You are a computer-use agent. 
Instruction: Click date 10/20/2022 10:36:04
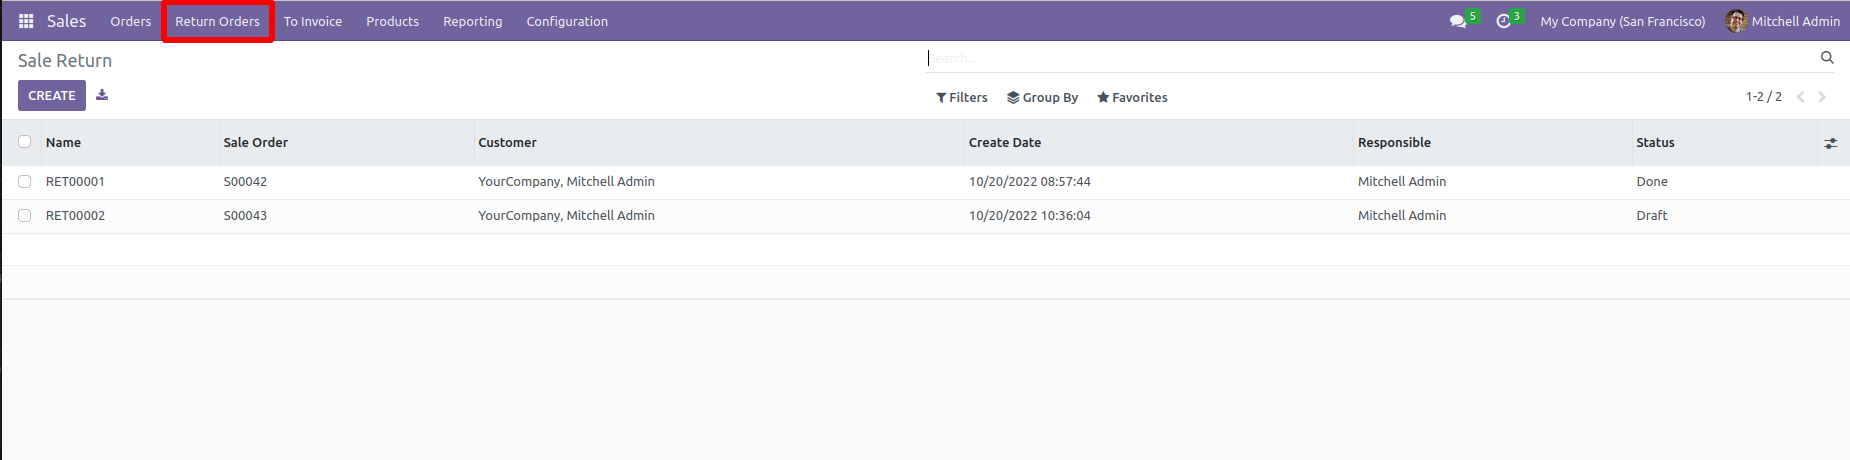(1030, 216)
